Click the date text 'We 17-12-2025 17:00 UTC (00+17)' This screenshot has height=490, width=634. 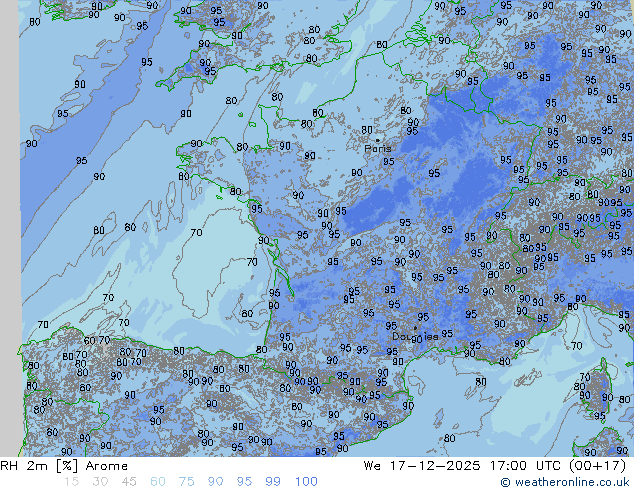tap(495, 466)
